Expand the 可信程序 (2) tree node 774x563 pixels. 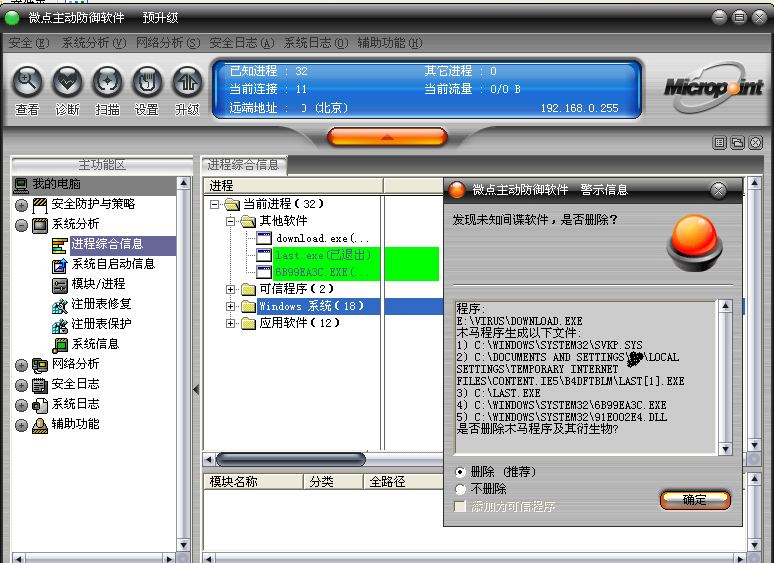(x=231, y=289)
